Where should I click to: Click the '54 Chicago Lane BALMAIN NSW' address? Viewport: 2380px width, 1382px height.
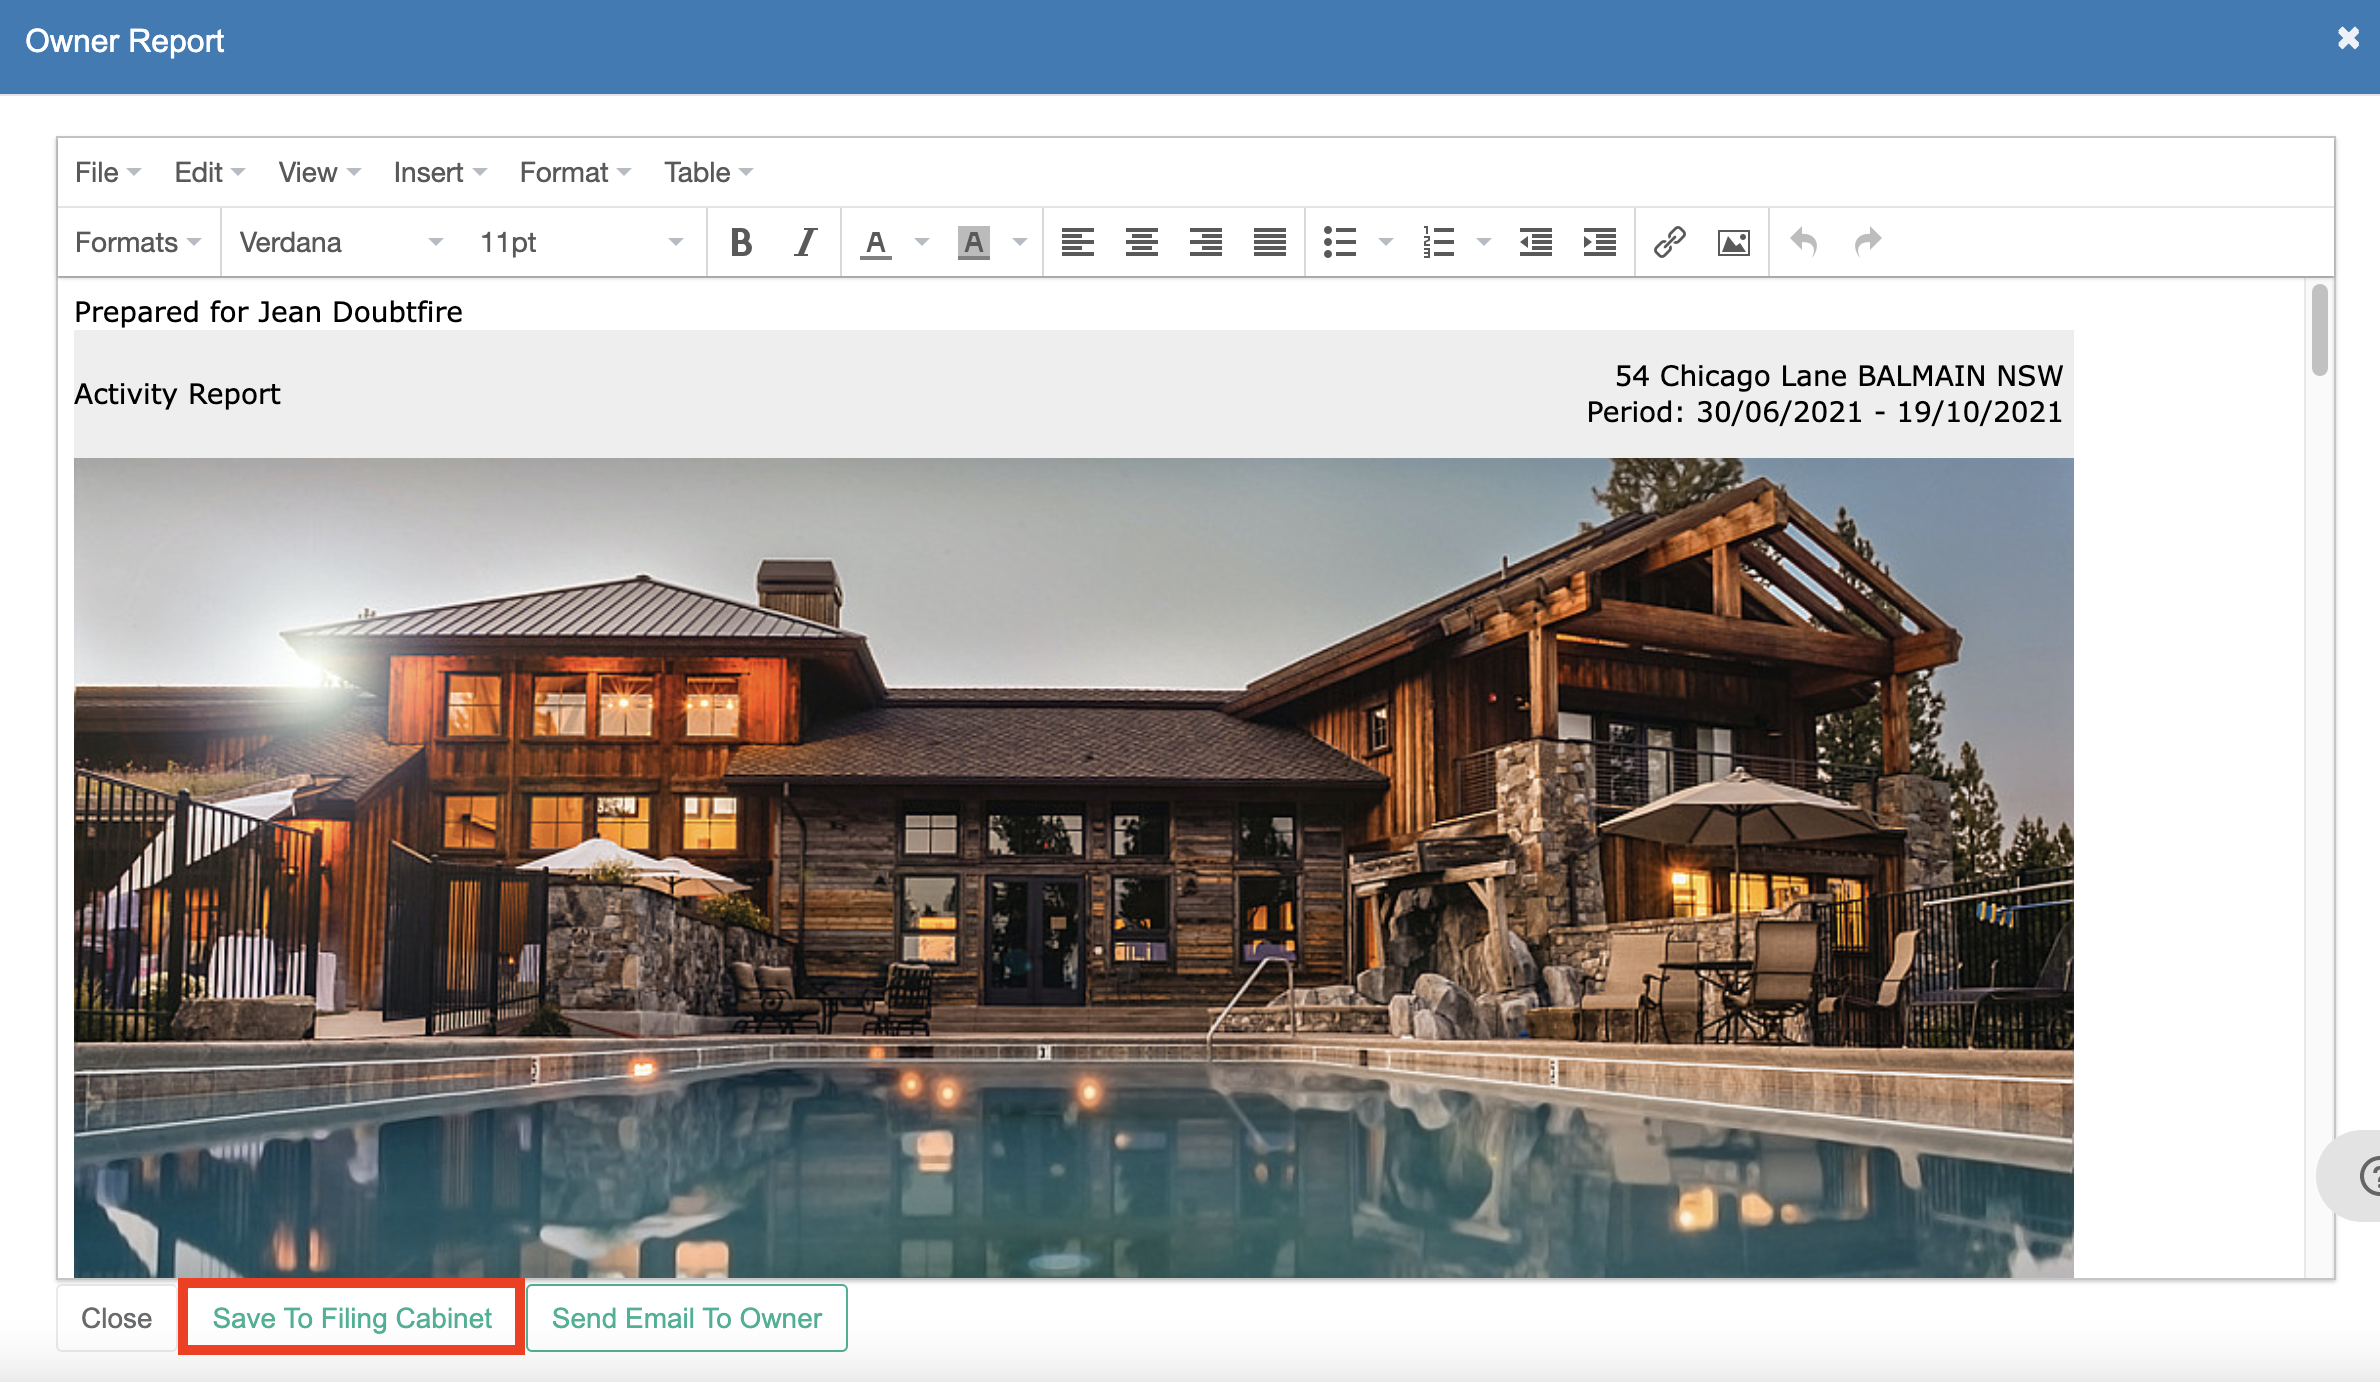pyautogui.click(x=1838, y=376)
